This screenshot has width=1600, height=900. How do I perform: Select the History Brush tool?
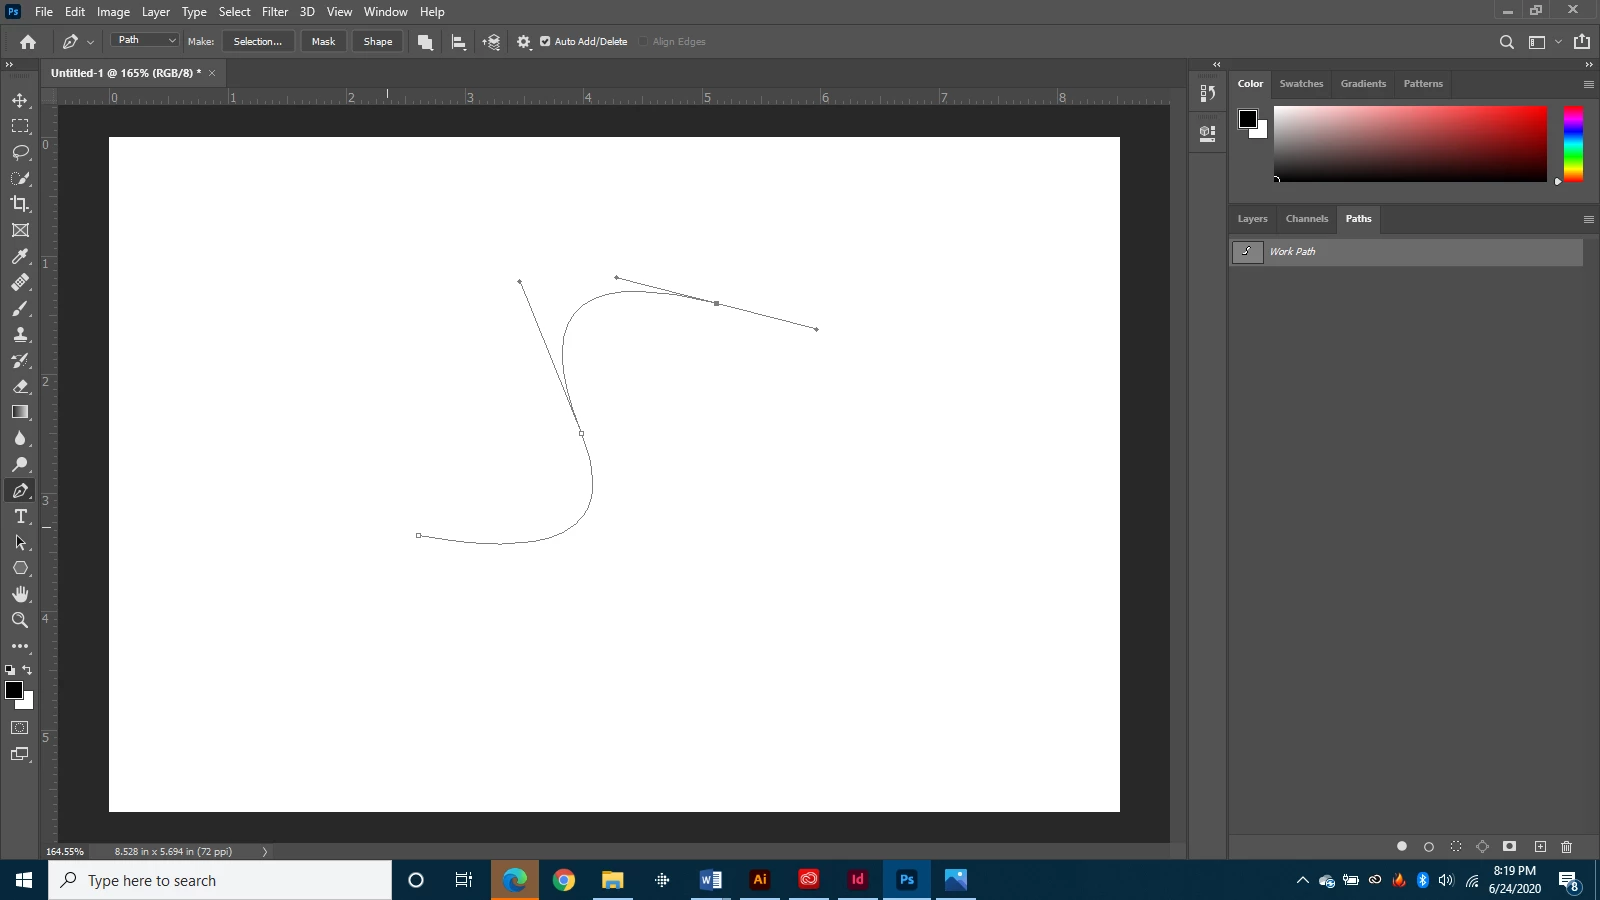pos(20,360)
